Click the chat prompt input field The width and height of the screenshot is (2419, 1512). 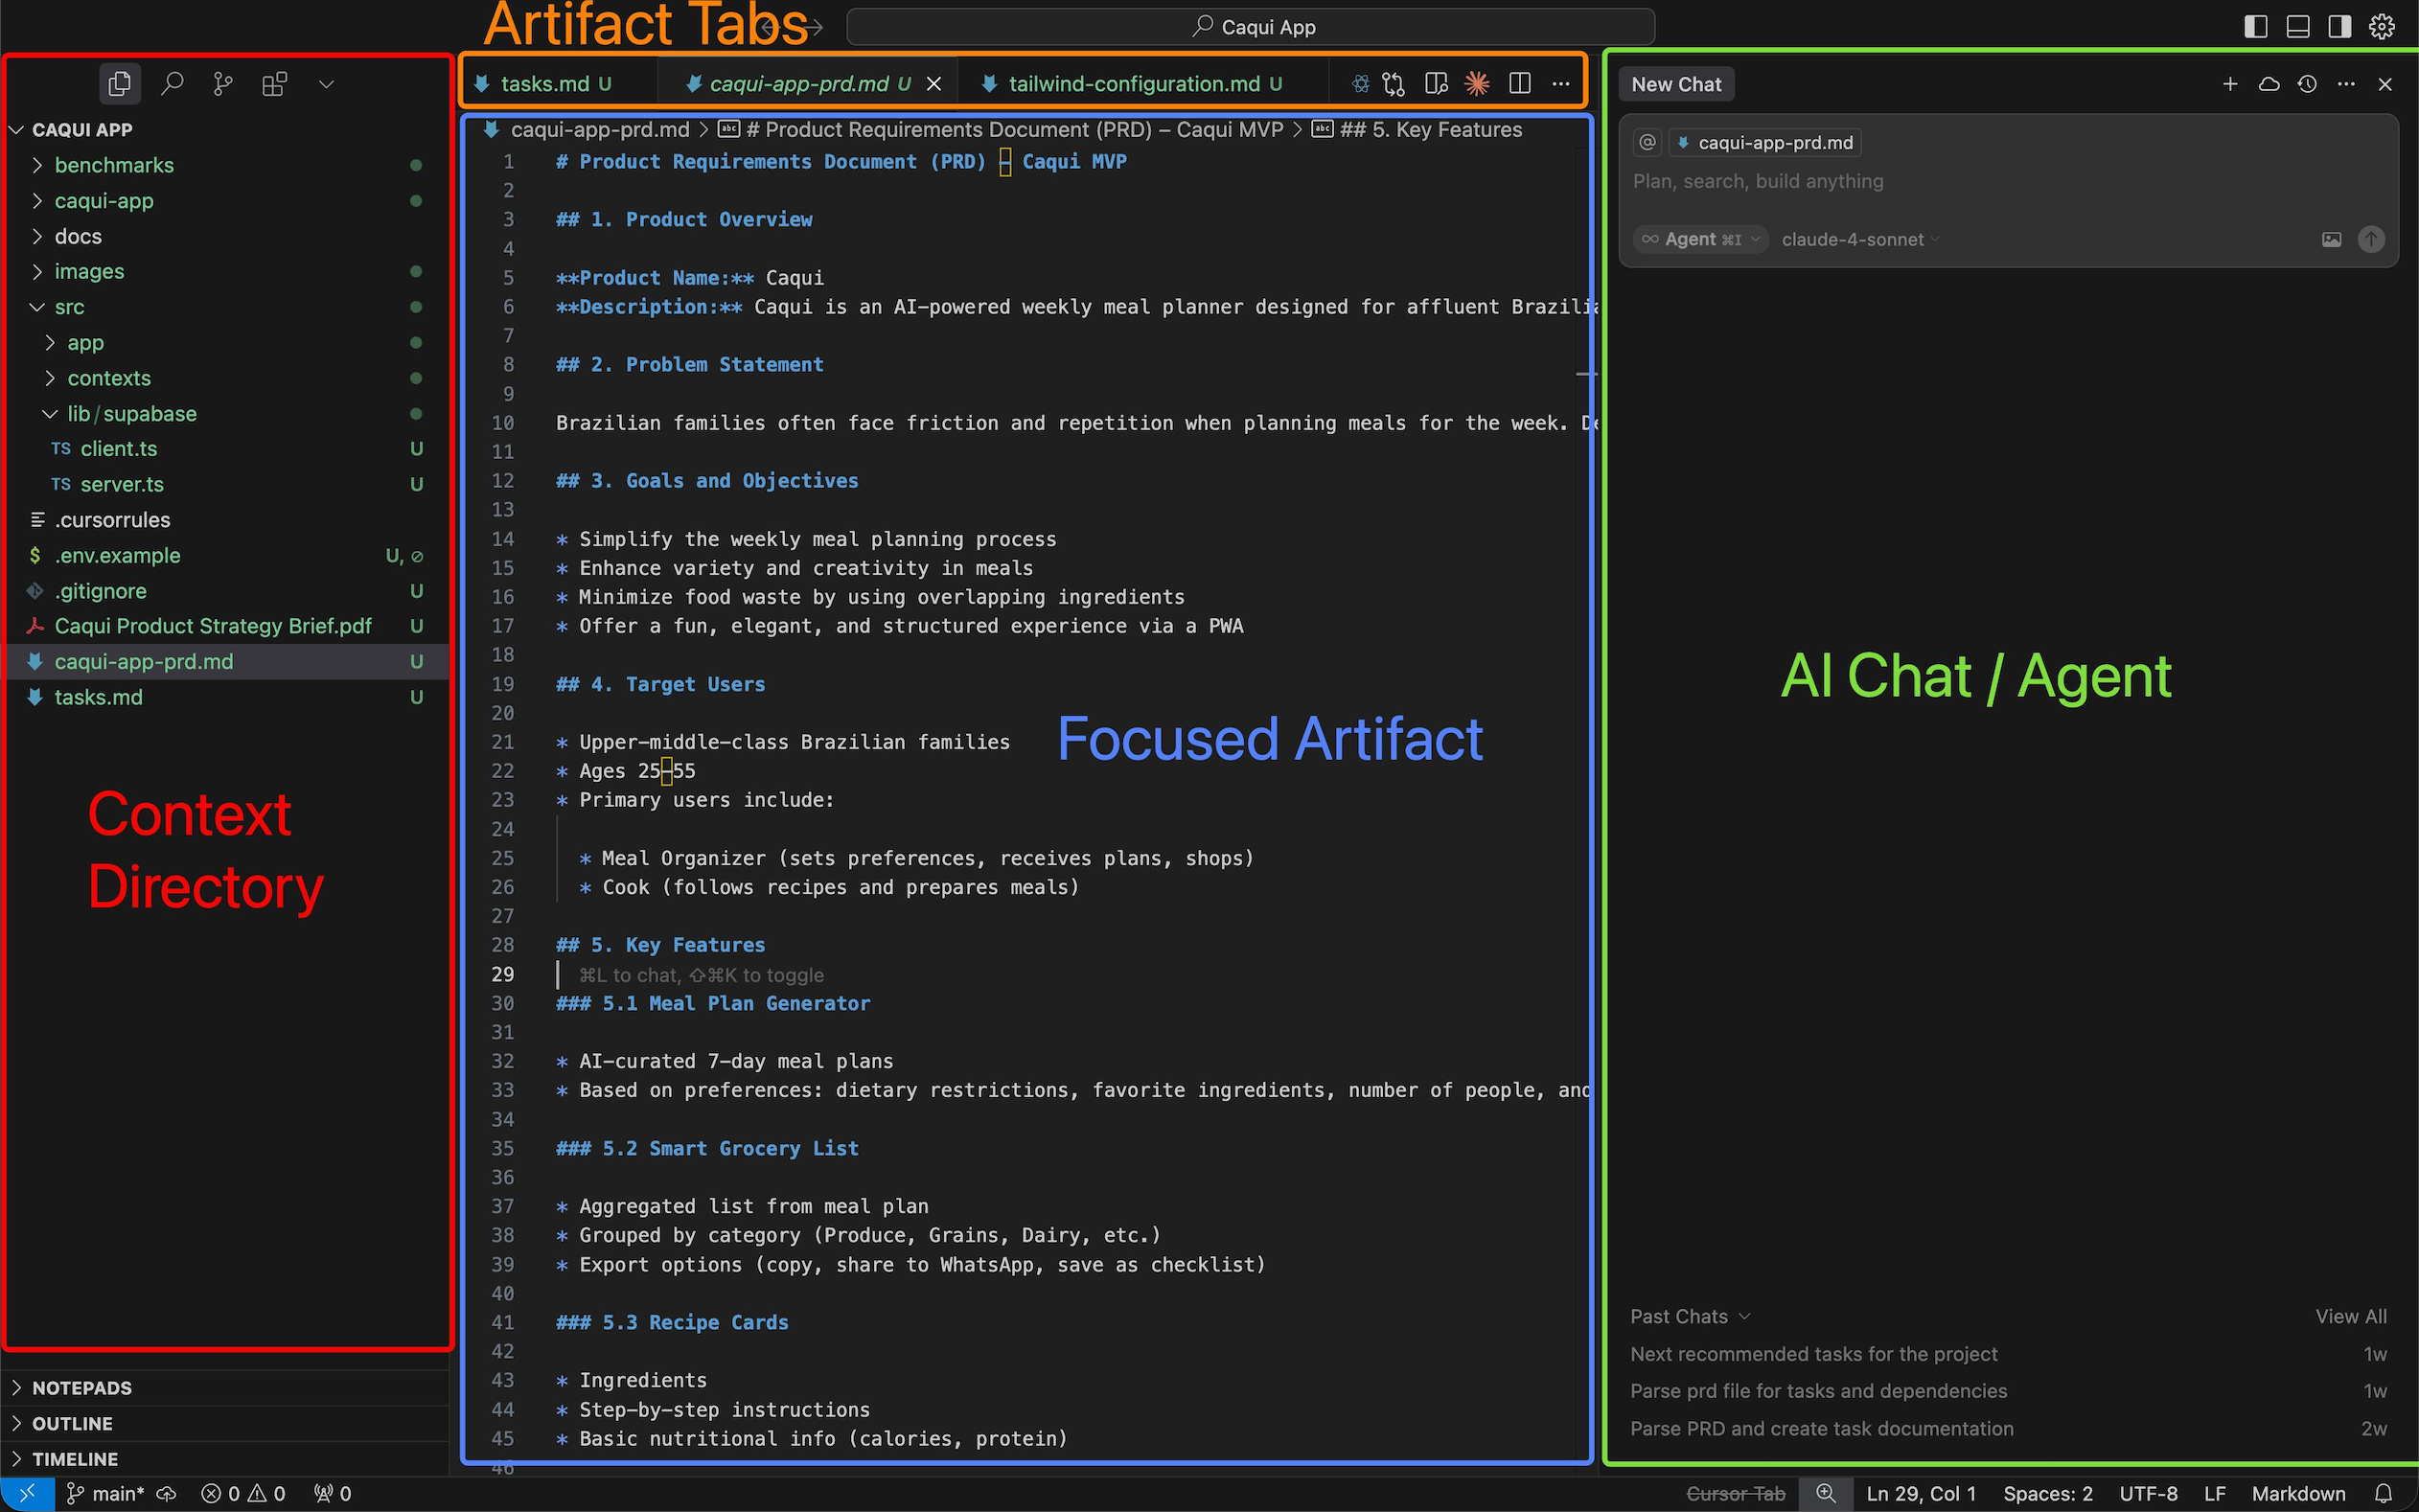coord(2008,181)
